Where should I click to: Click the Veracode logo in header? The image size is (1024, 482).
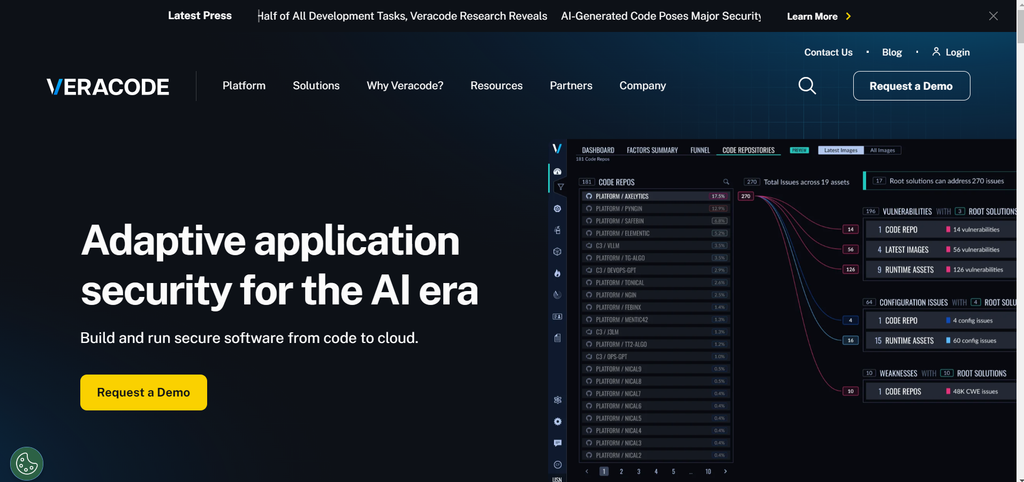[x=108, y=86]
